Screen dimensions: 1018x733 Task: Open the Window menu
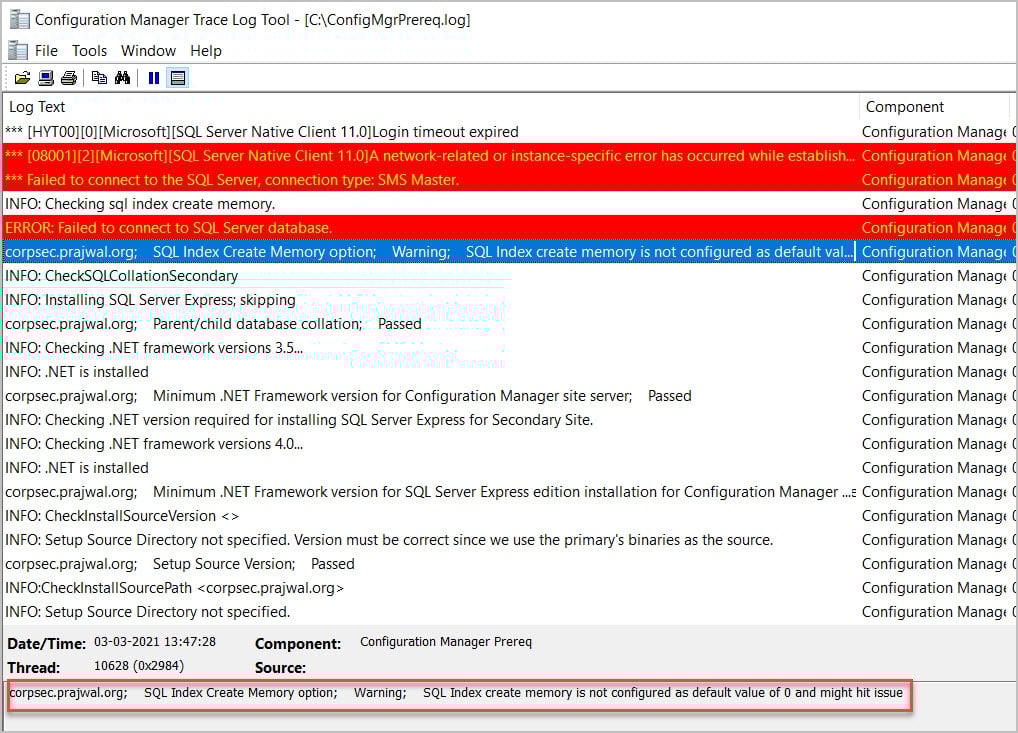point(148,51)
